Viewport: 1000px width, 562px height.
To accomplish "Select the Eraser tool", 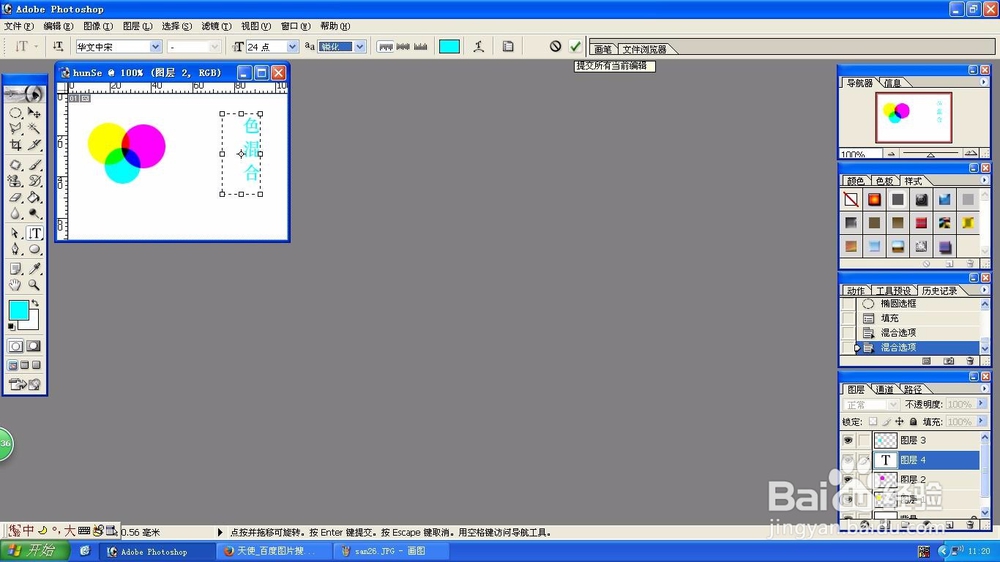I will [15, 198].
